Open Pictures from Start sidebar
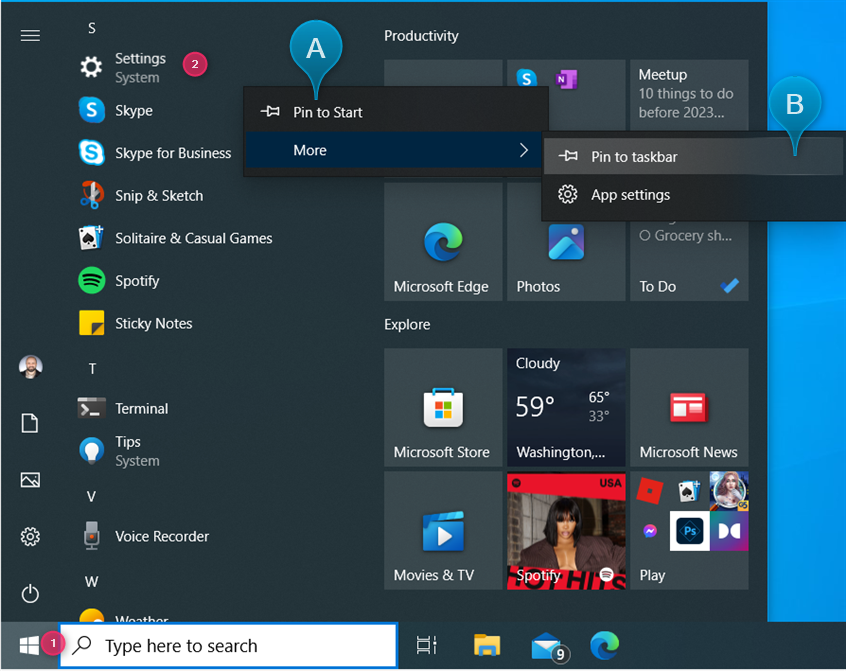Screen dimensions: 846x671 click(30, 480)
